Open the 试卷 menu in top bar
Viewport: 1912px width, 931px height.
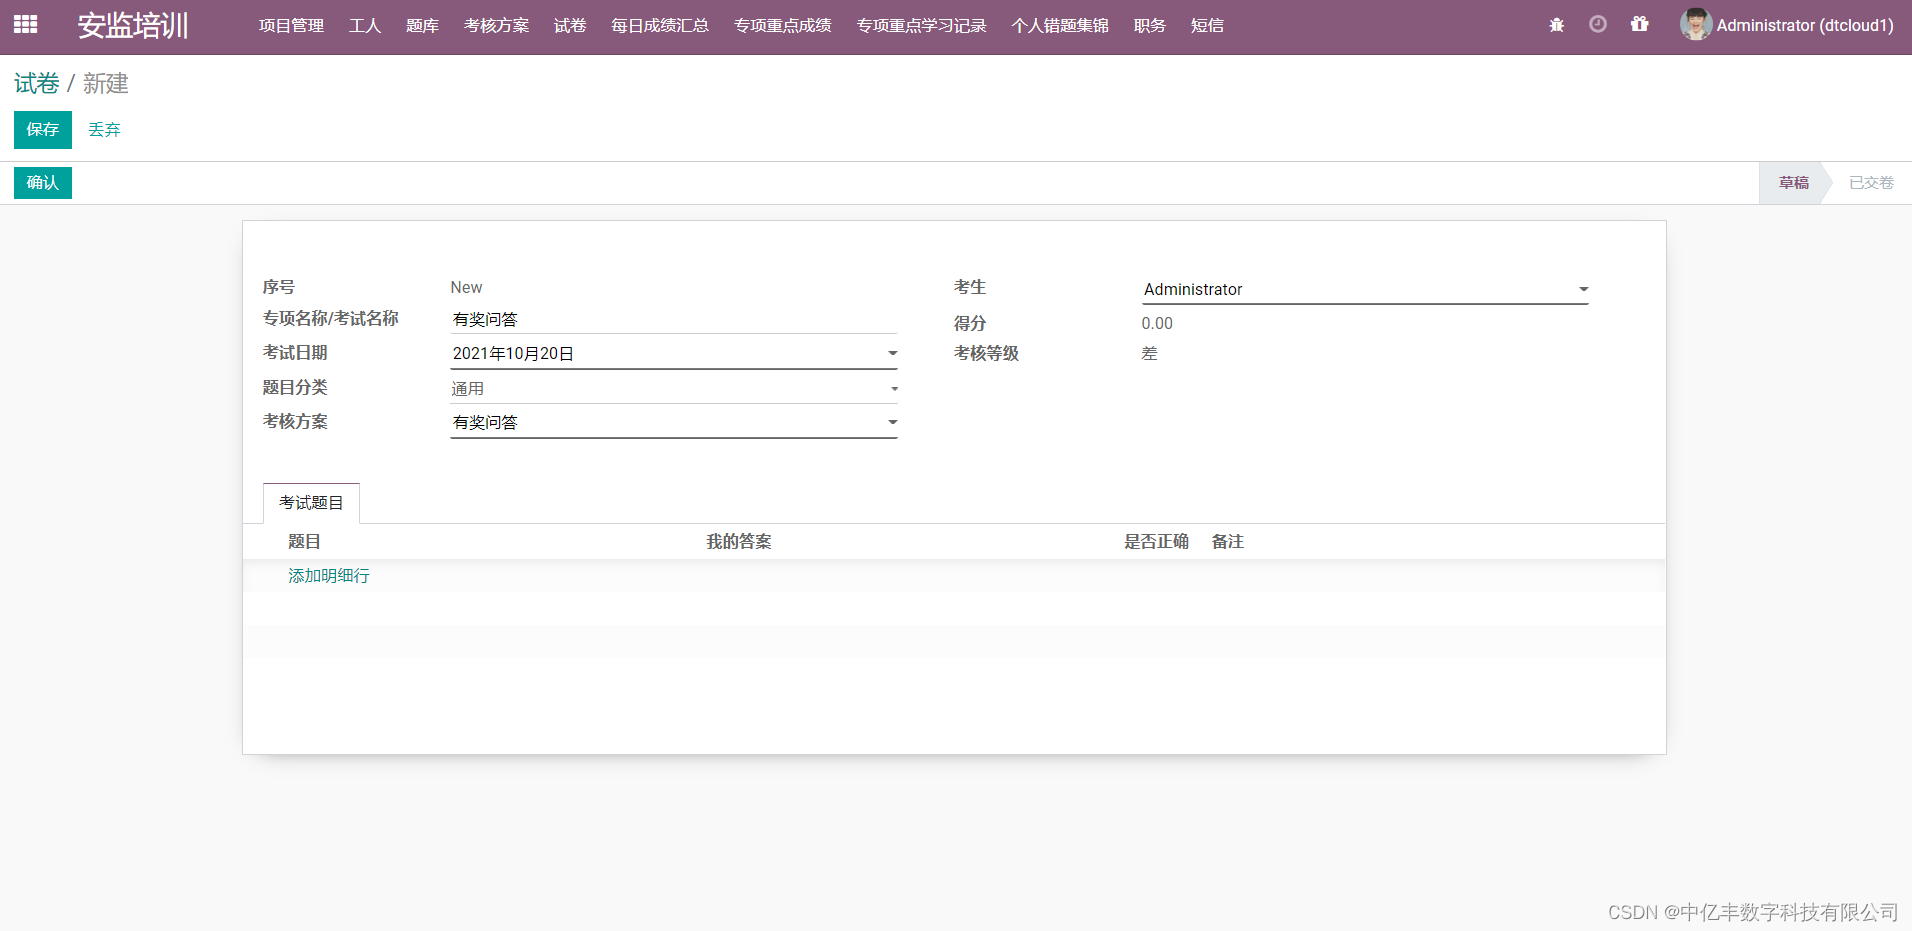pos(570,25)
